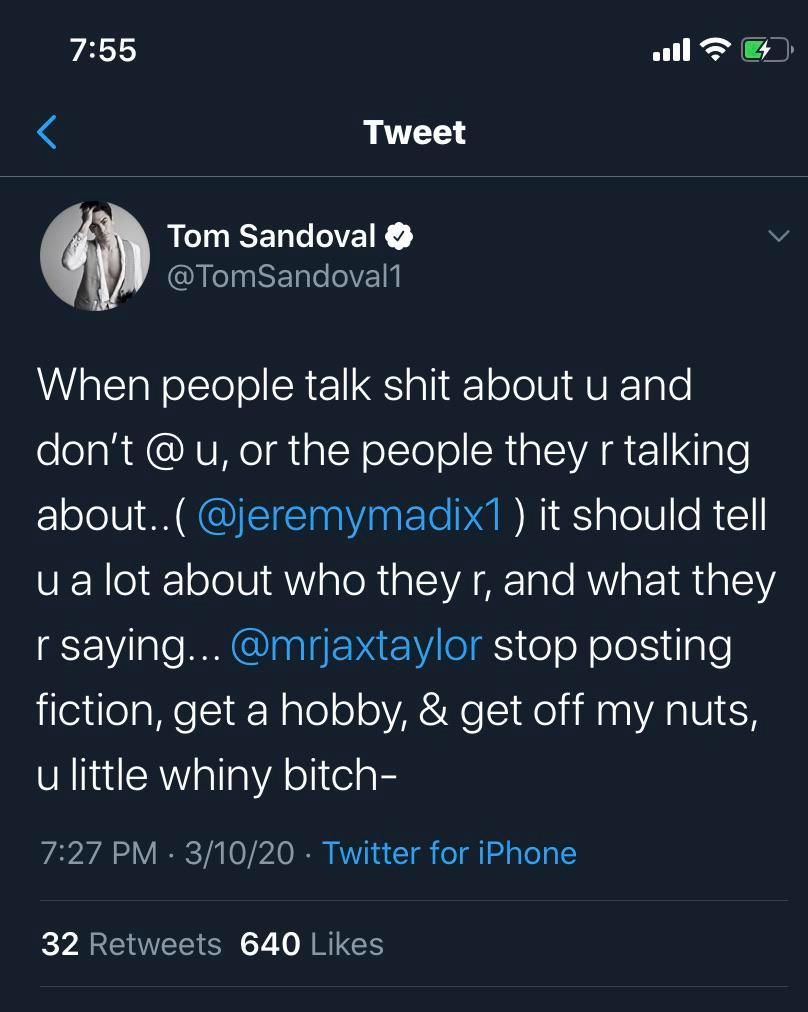This screenshot has height=1012, width=808.
Task: Open the tweet options chevron menu
Action: (x=777, y=236)
